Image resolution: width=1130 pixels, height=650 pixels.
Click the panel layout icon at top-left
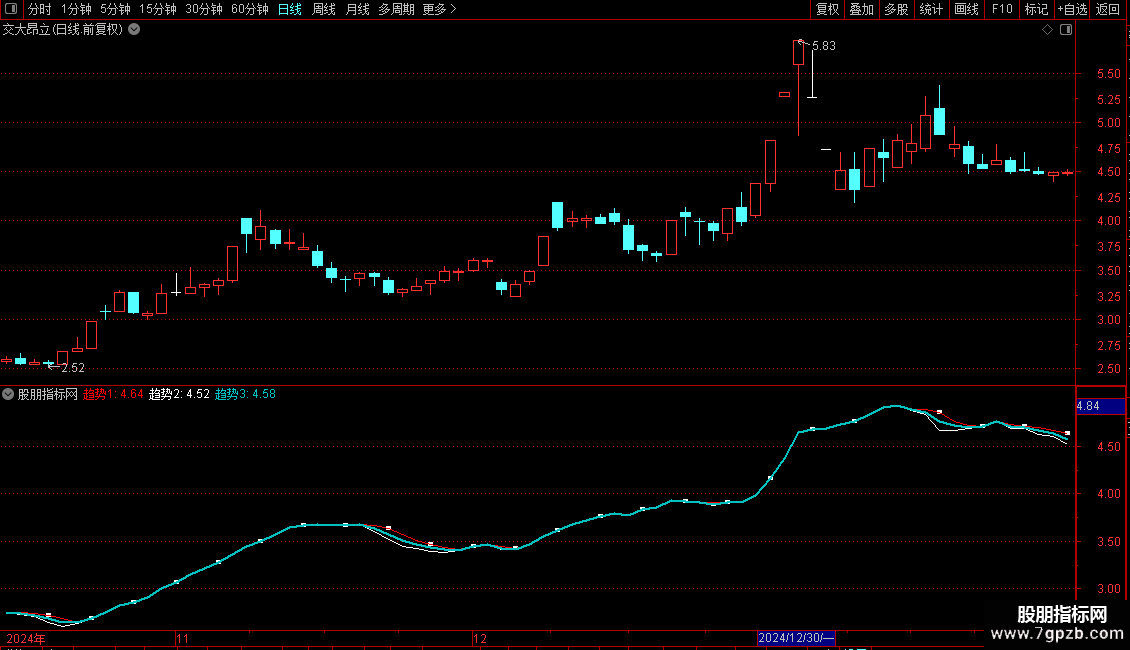pos(11,9)
